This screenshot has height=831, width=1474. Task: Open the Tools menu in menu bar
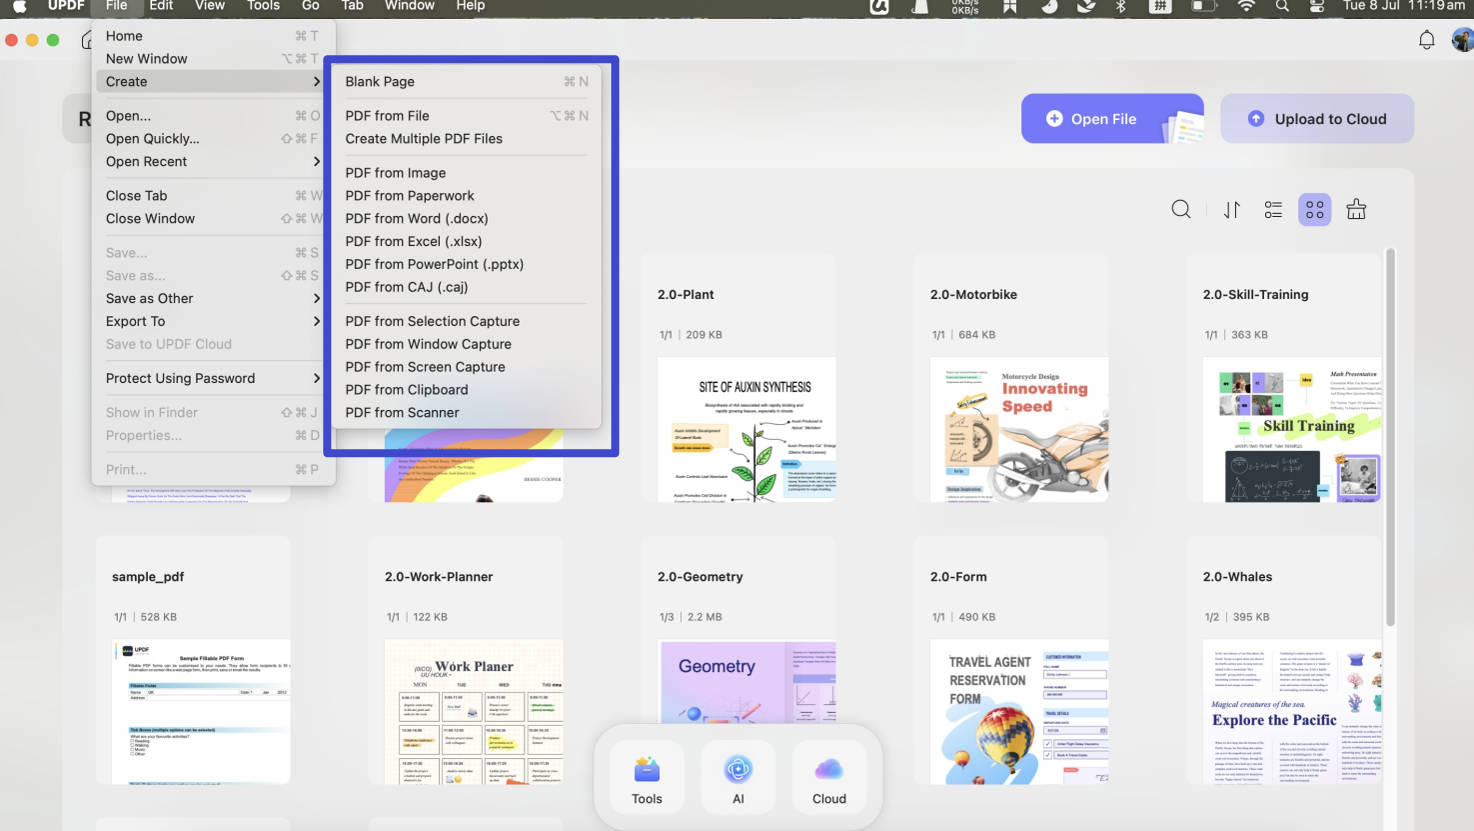point(263,6)
